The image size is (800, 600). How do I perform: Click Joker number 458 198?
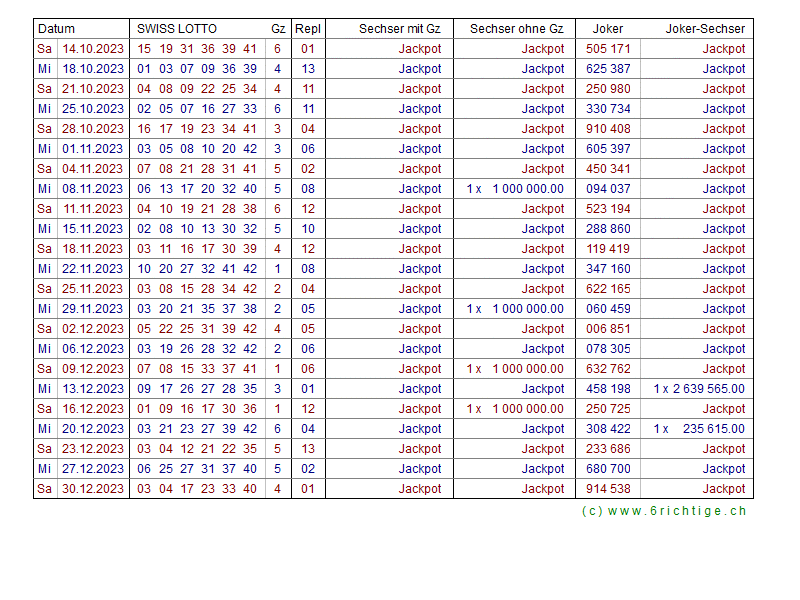click(x=608, y=389)
